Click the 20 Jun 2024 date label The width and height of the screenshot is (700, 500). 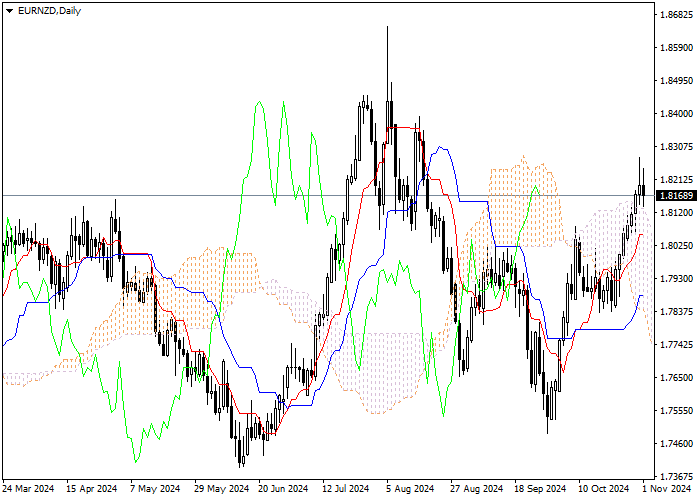pos(284,489)
